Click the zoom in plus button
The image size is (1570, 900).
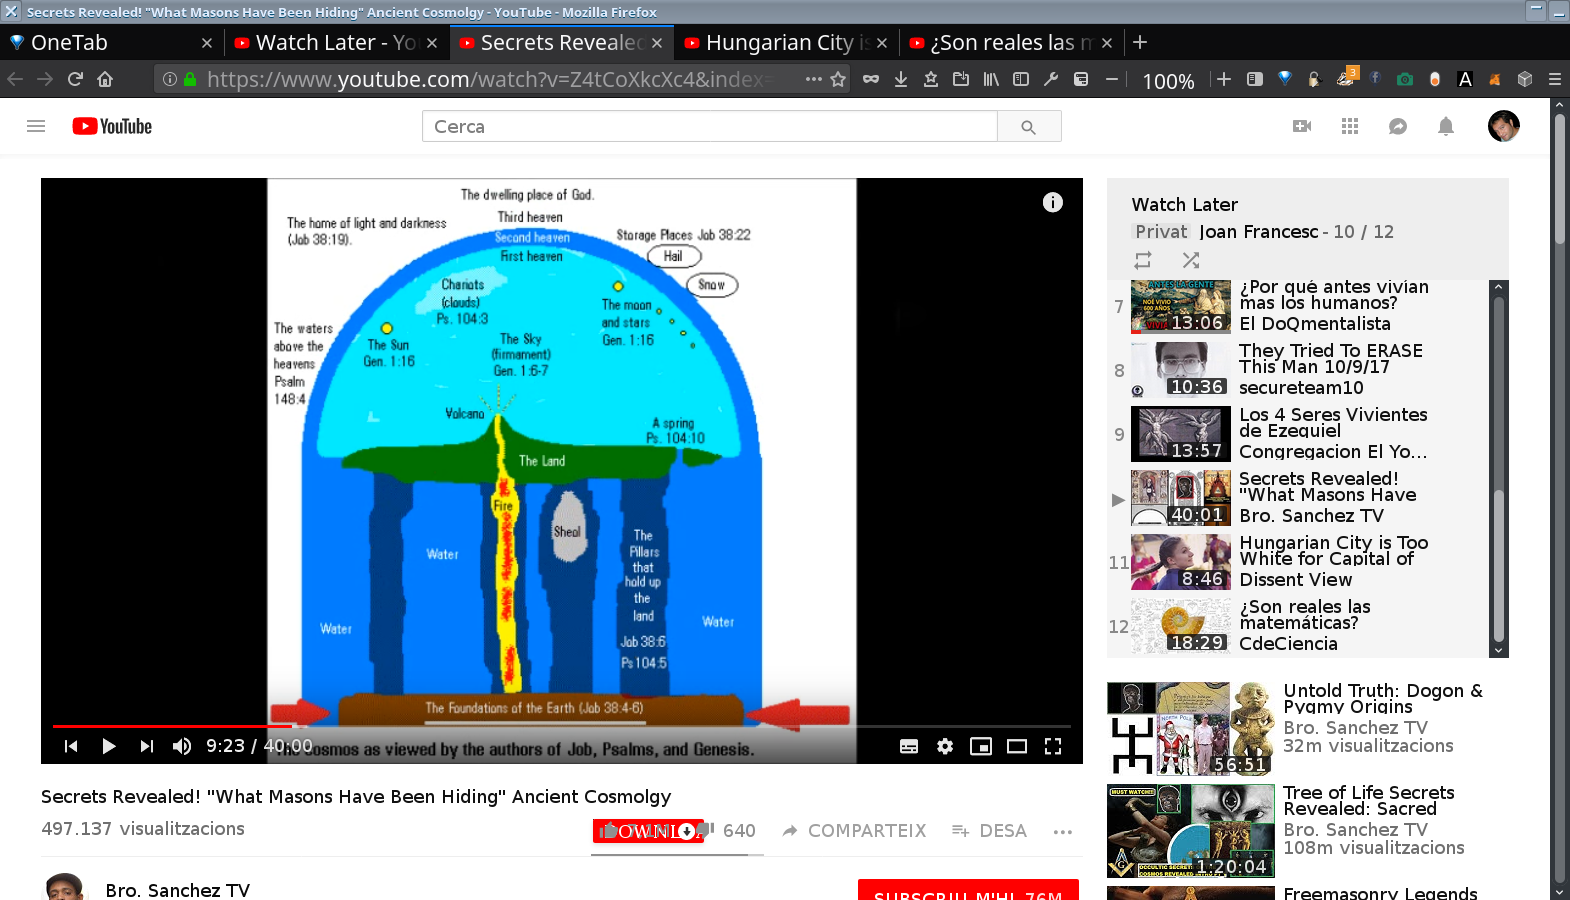(1224, 79)
